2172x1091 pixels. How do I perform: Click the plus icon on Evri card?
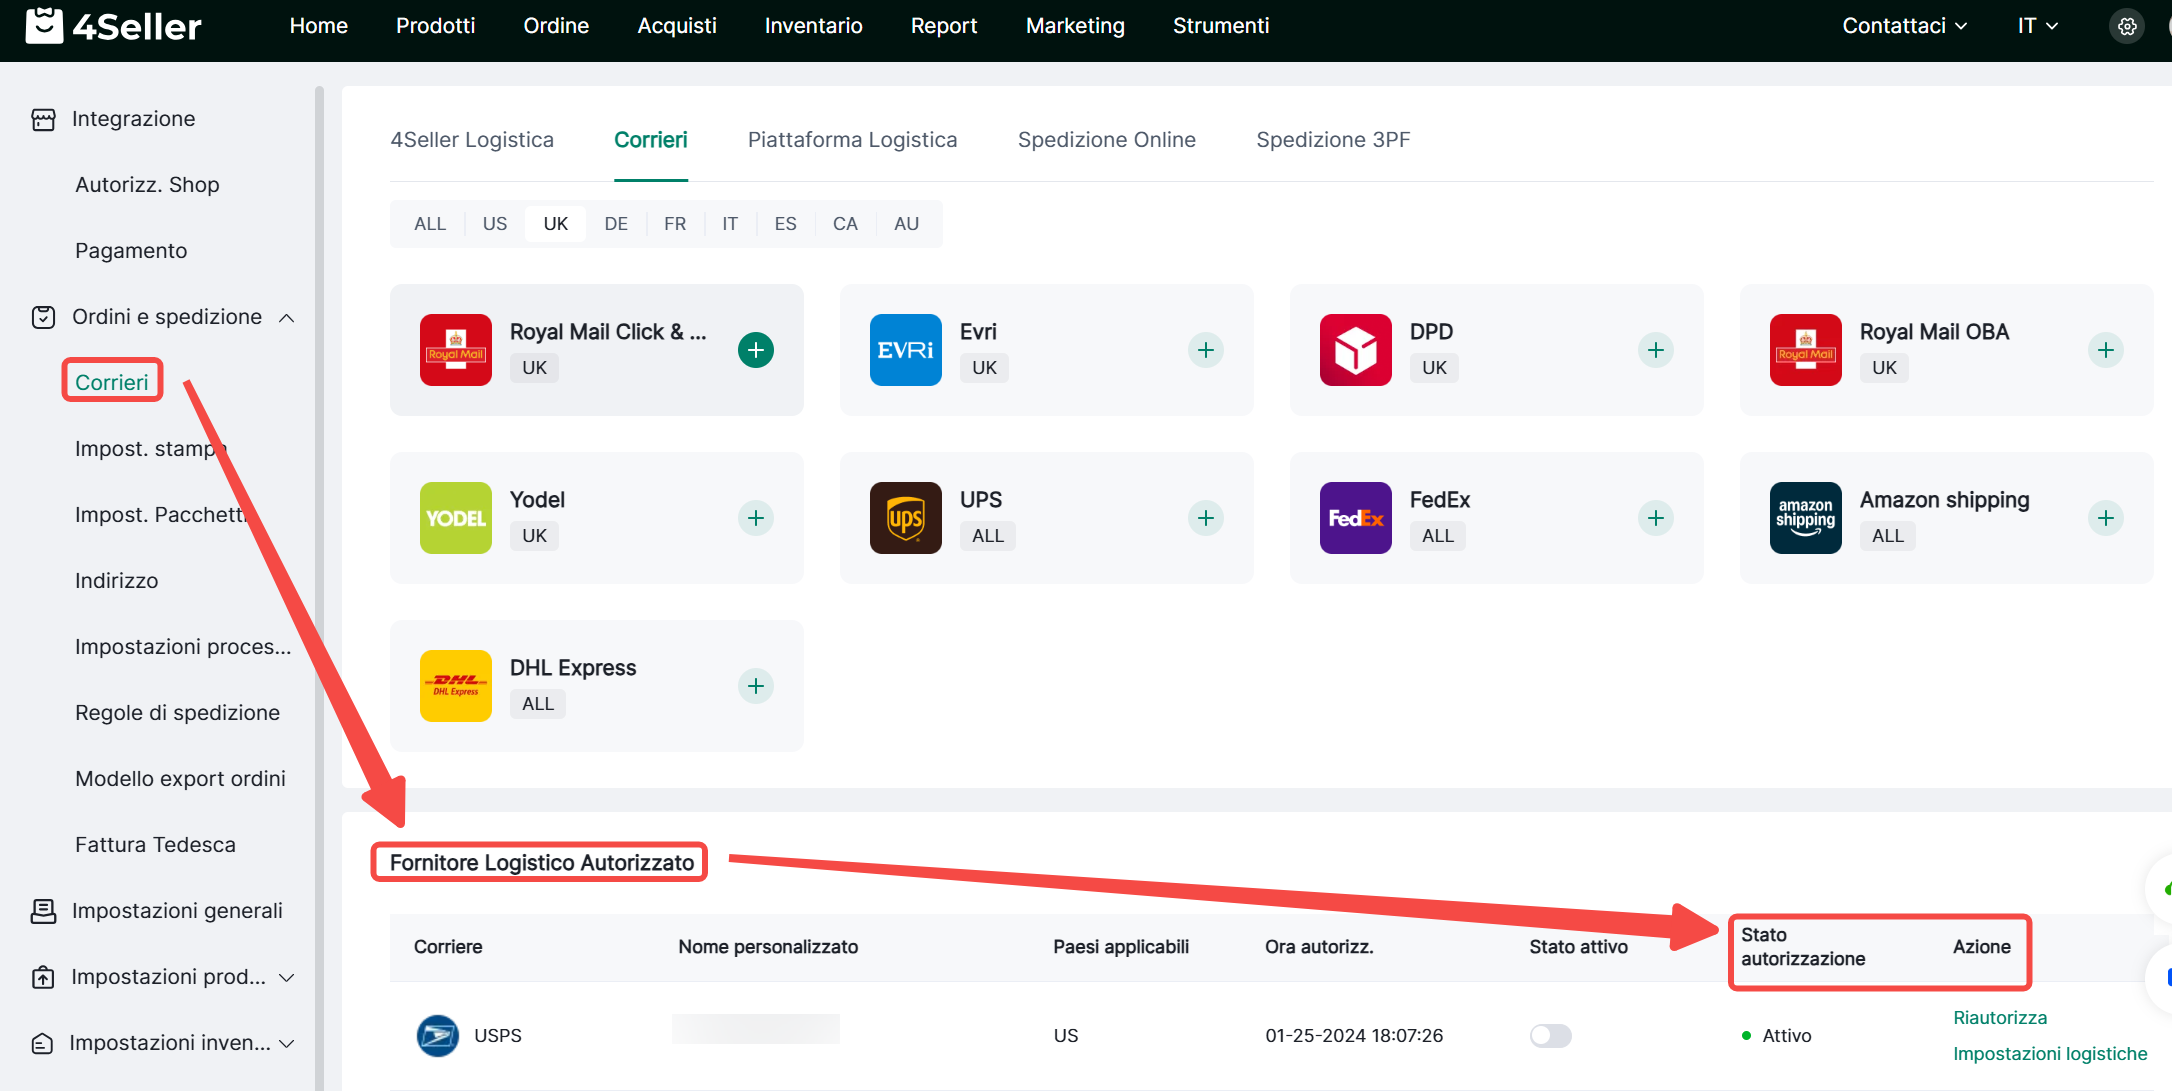(x=1206, y=350)
